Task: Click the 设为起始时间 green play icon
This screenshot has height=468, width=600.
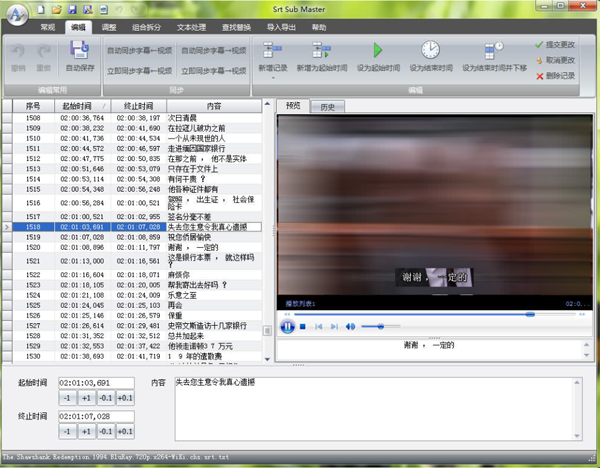Action: tap(378, 50)
